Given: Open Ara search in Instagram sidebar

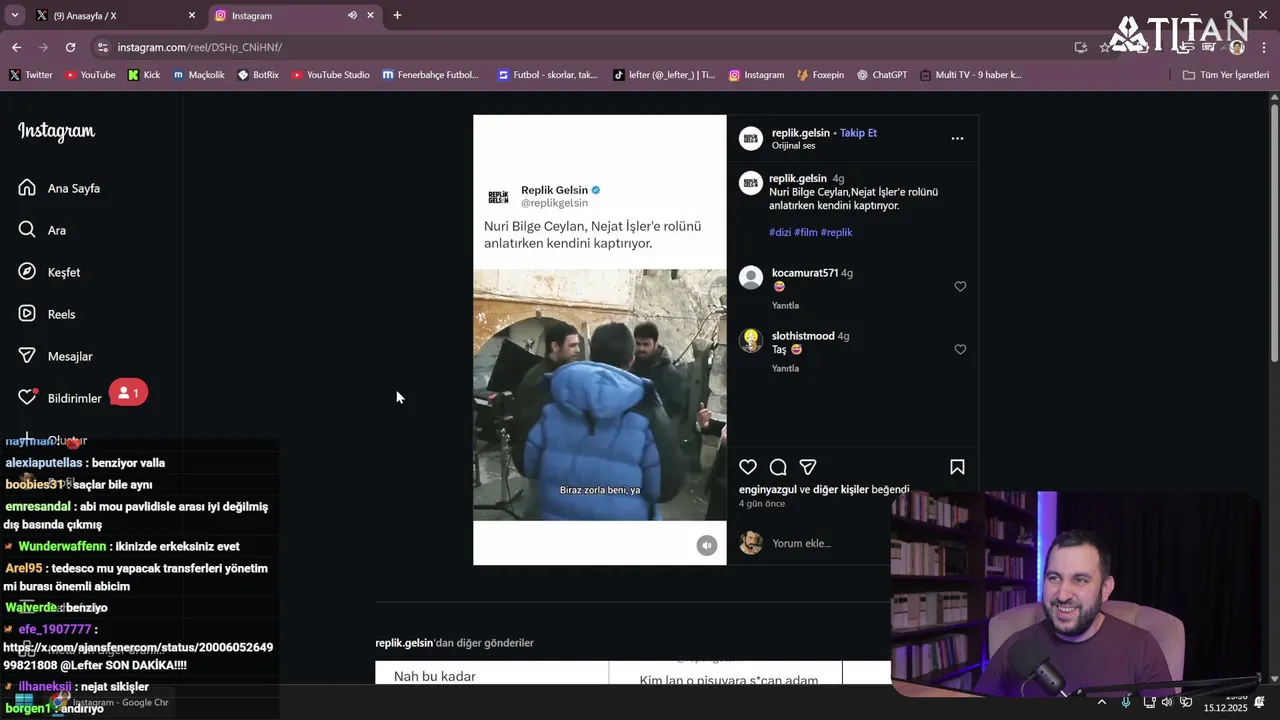Looking at the screenshot, I should [x=43, y=230].
